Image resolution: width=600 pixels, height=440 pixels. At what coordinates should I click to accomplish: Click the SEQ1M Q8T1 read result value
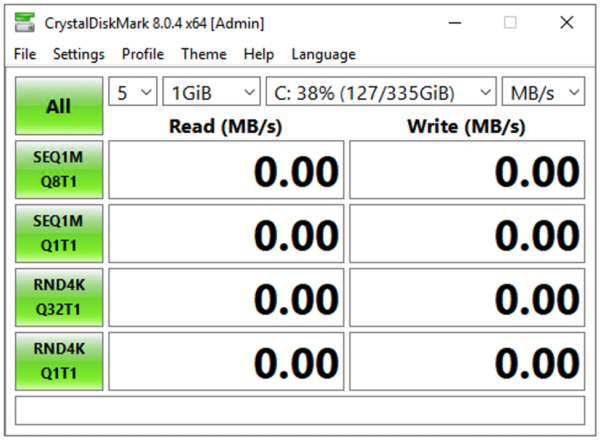(226, 170)
